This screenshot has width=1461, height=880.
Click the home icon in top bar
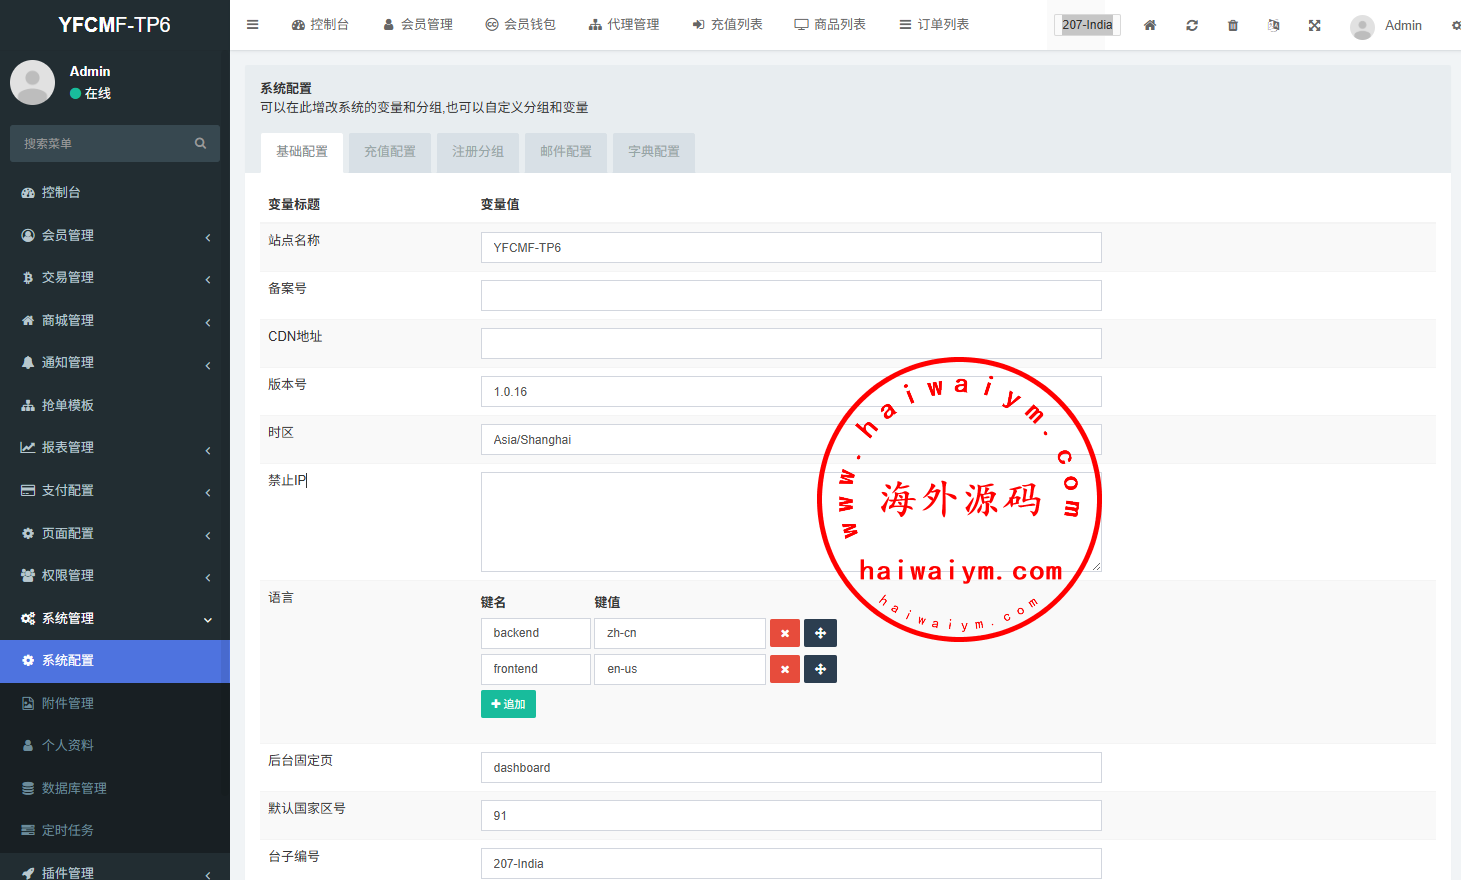click(1150, 25)
